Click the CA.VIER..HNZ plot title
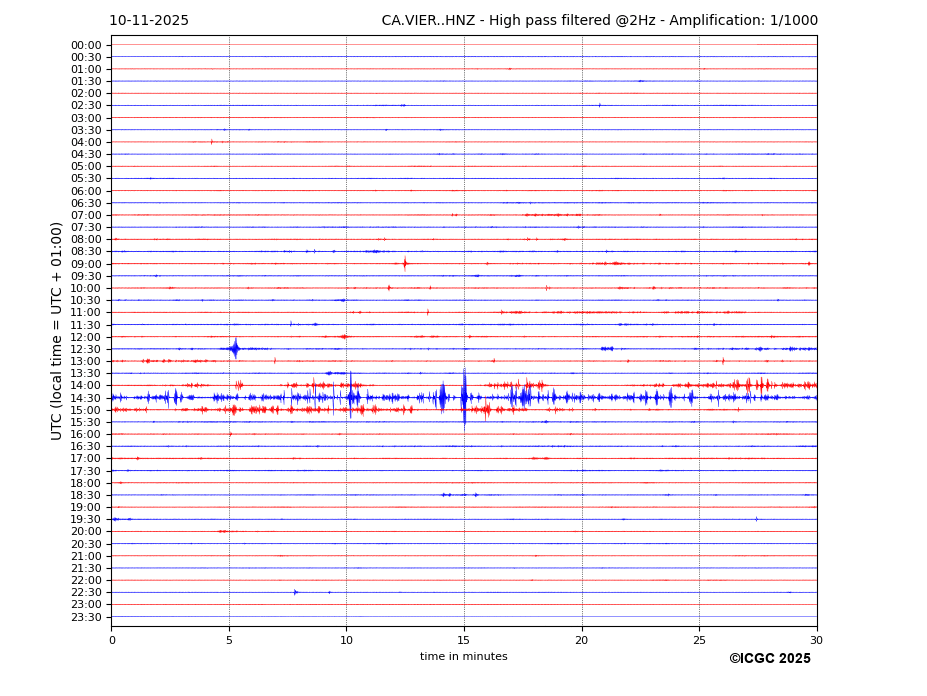 [599, 21]
